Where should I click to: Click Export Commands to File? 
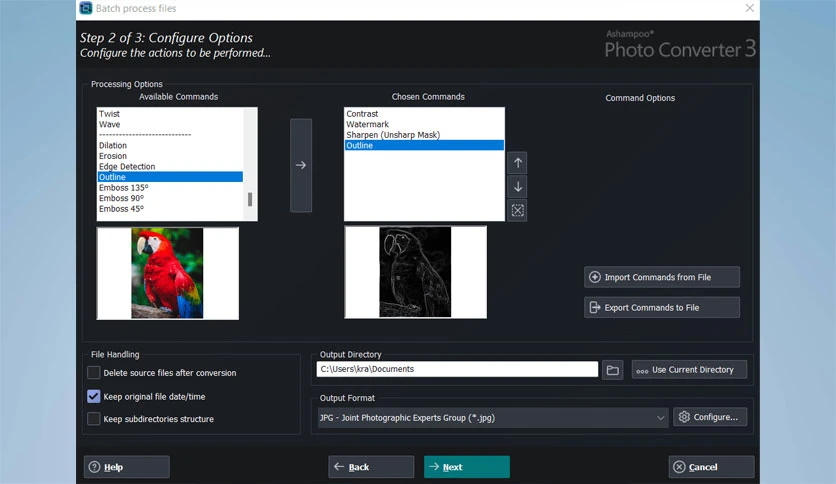tap(662, 308)
